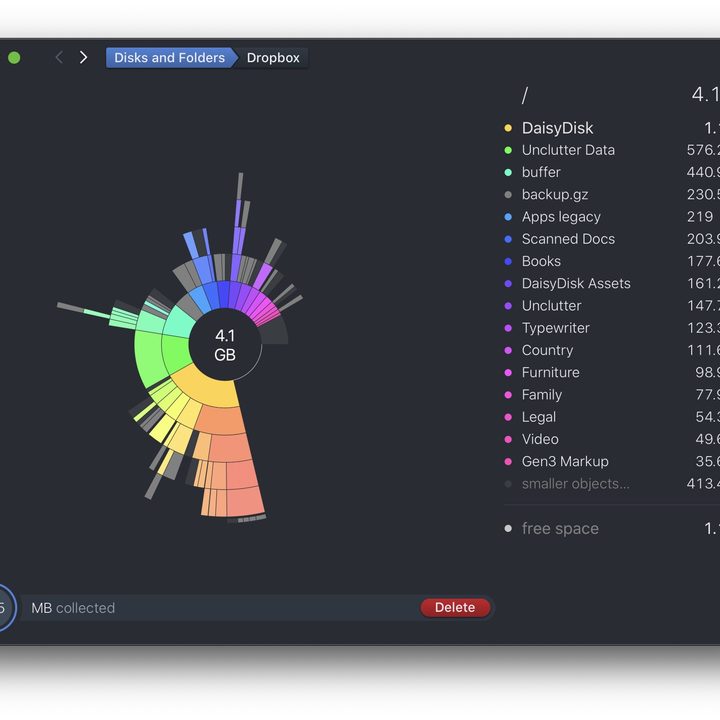This screenshot has height=720, width=720.
Task: Select the Dropbox breadcrumb
Action: coord(273,58)
